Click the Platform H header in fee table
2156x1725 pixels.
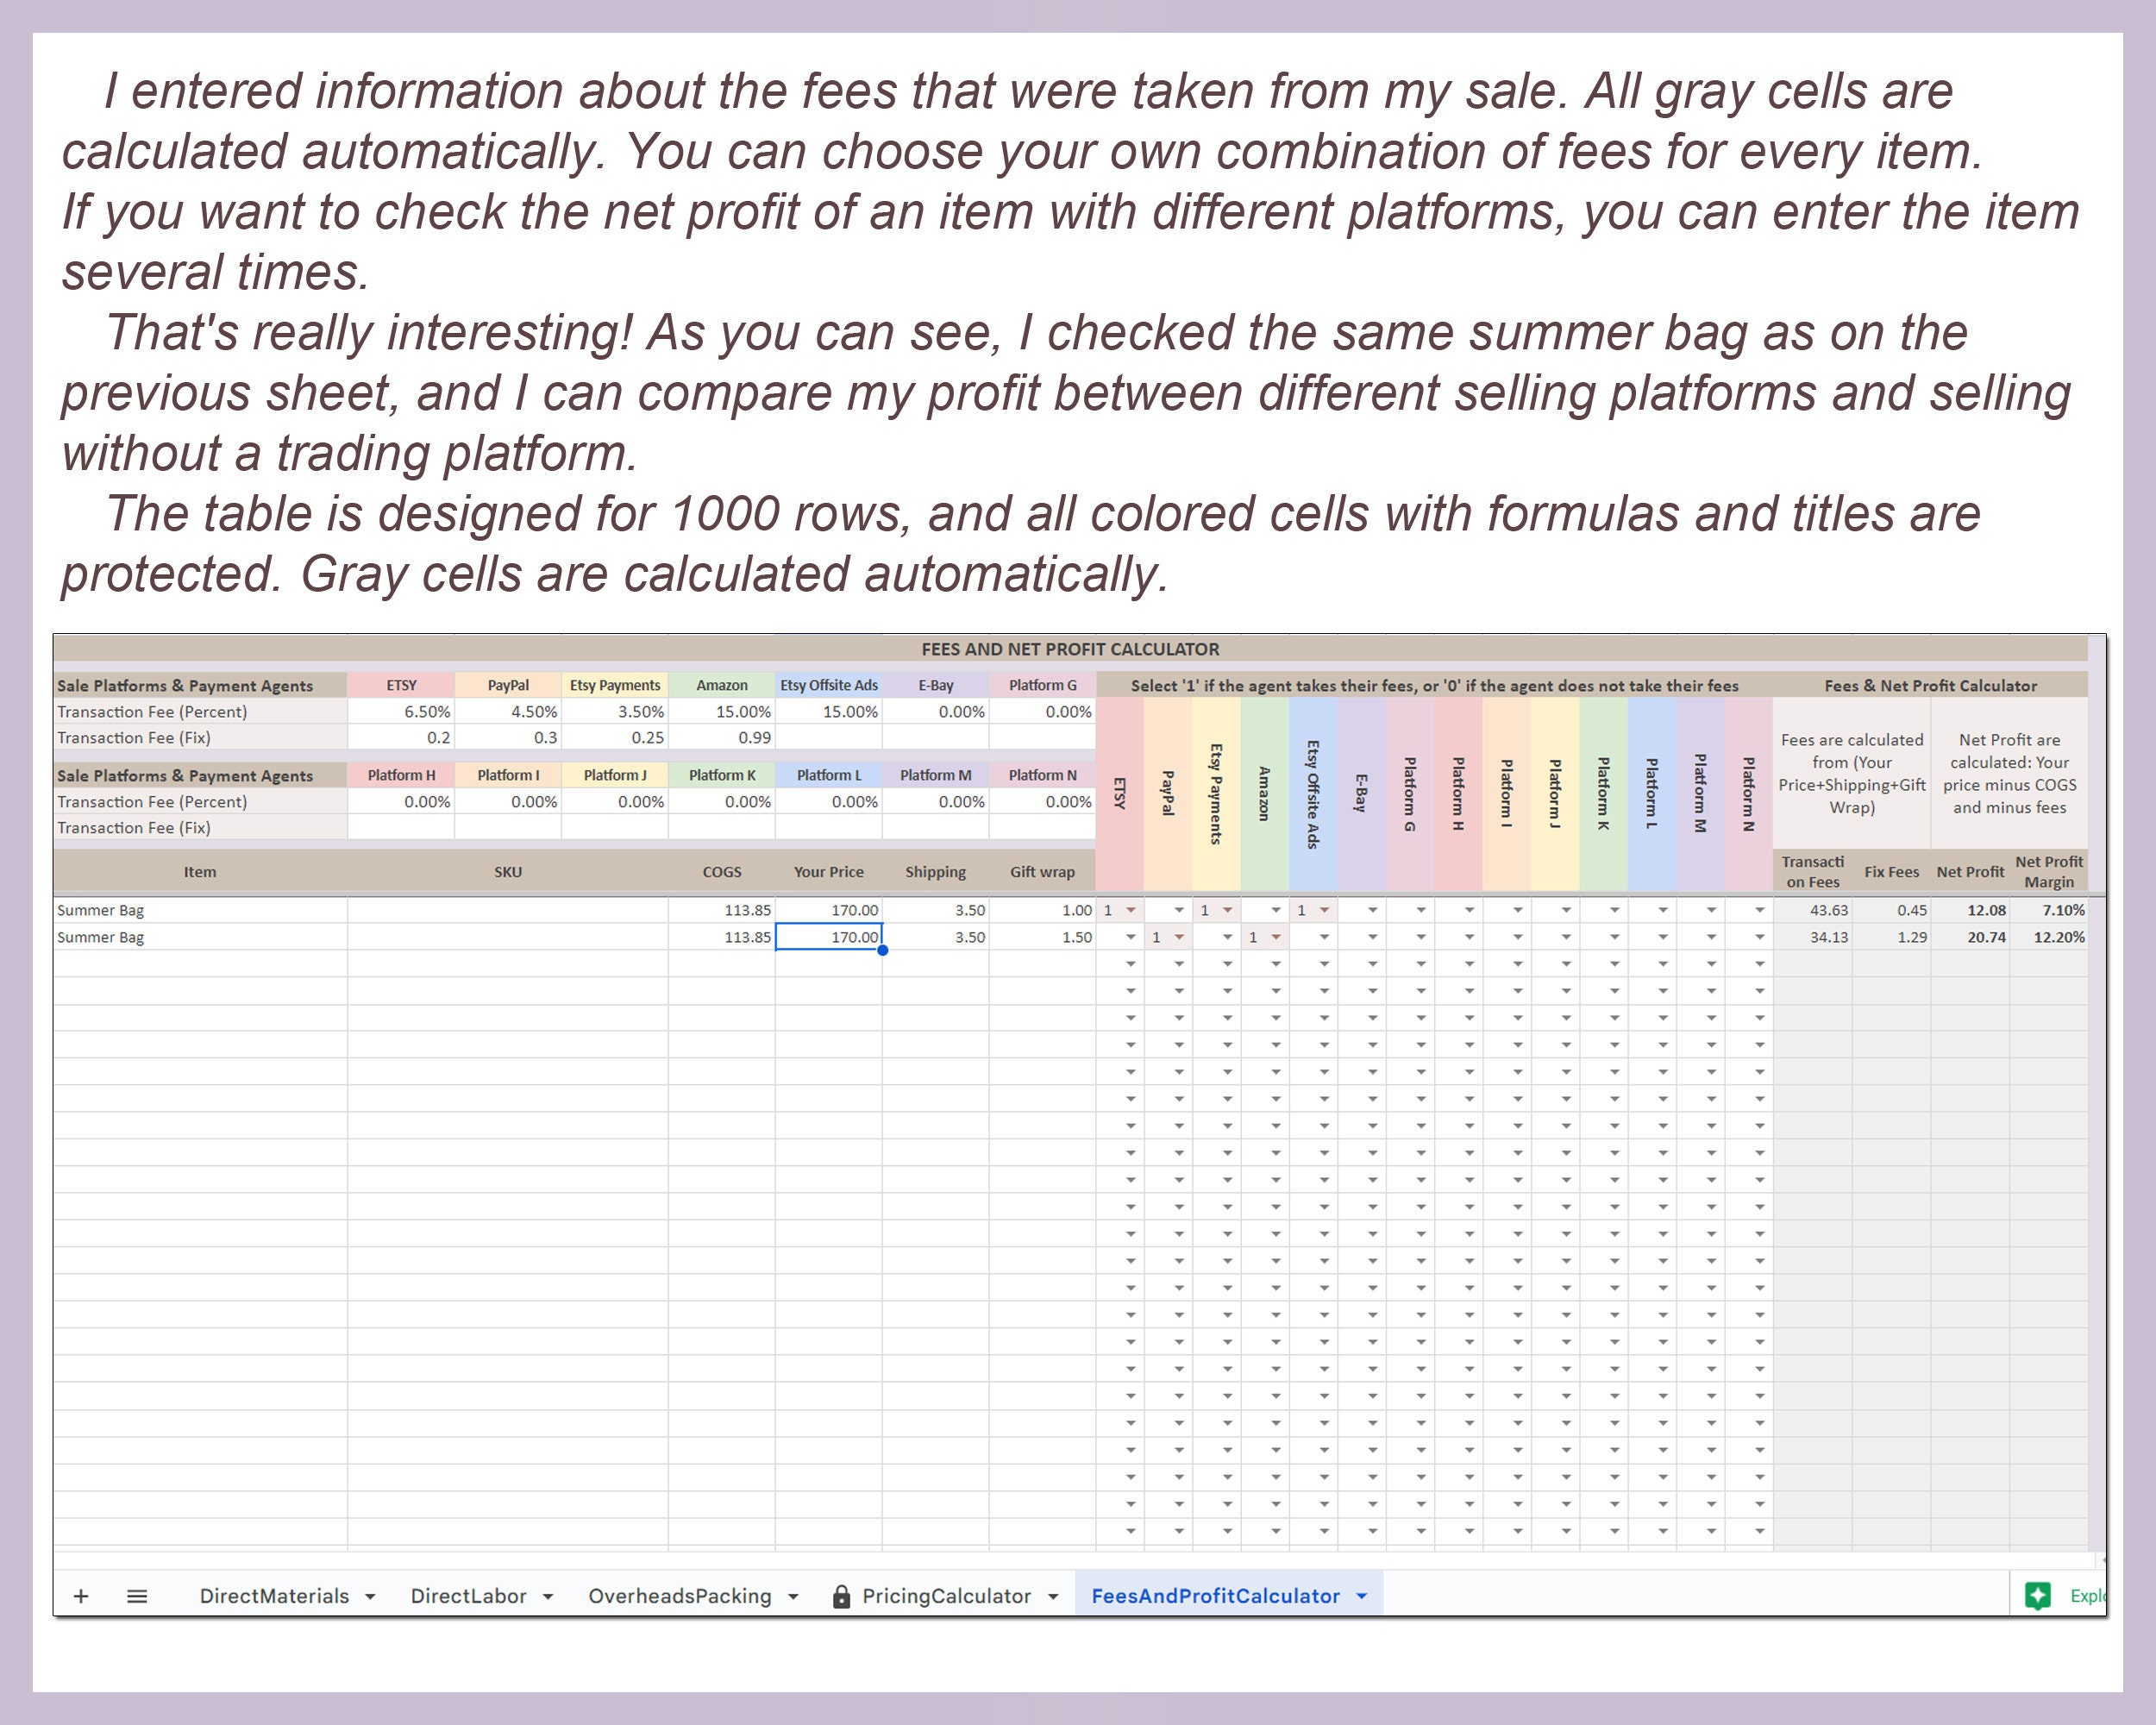tap(401, 775)
